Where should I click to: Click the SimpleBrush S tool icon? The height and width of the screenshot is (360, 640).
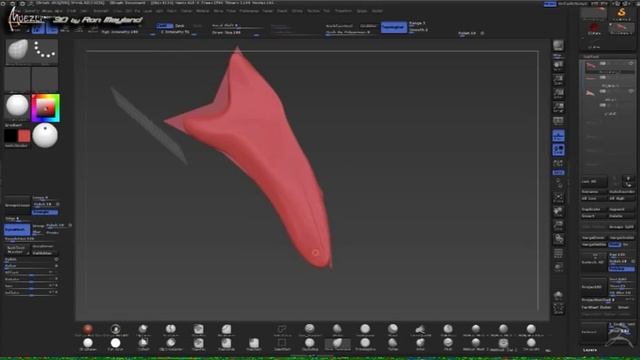click(621, 13)
